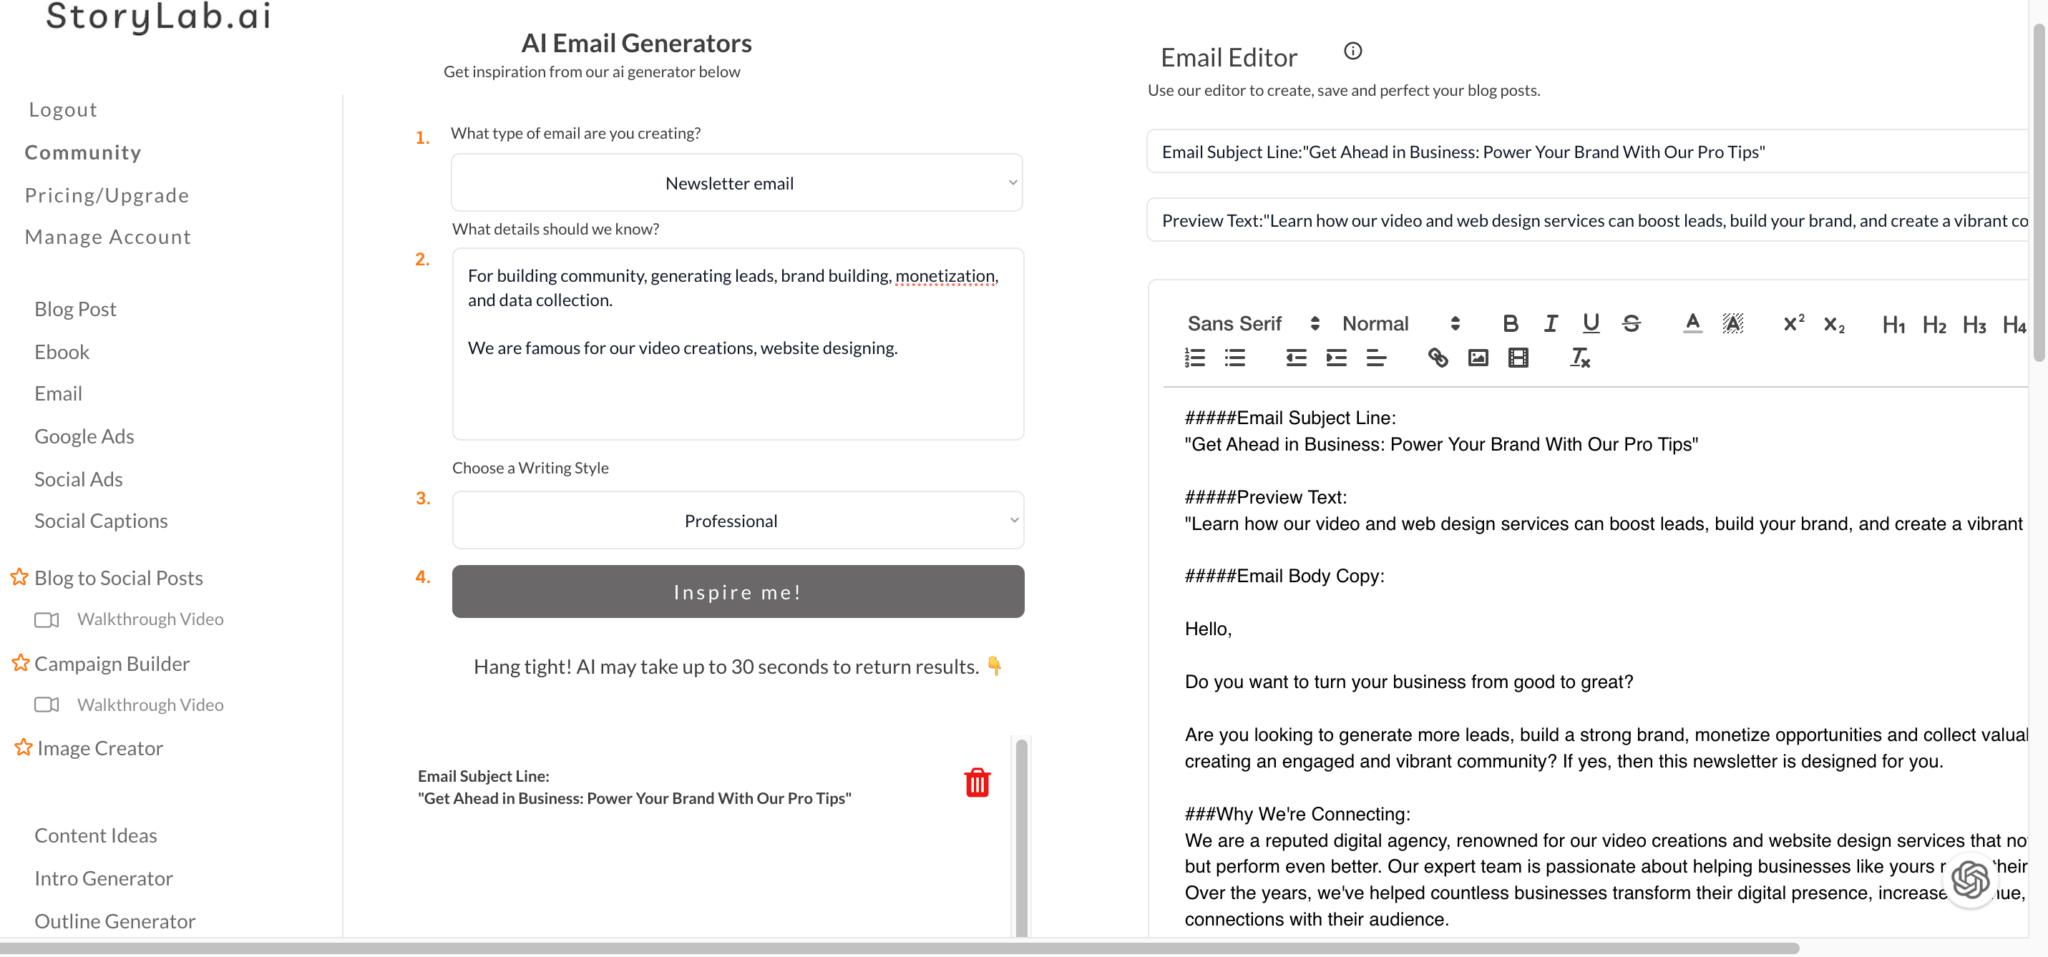Open Blog Post in the sidebar
The image size is (2048, 957).
[x=75, y=309]
